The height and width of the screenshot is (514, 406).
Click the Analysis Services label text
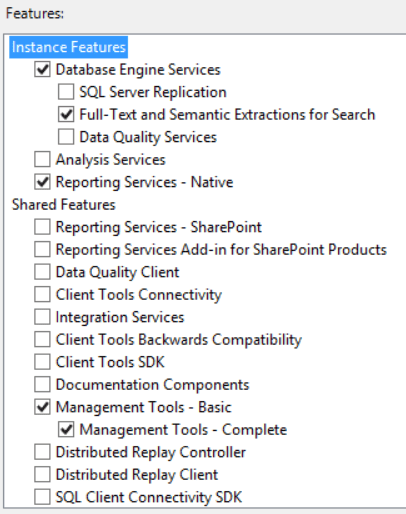(111, 160)
